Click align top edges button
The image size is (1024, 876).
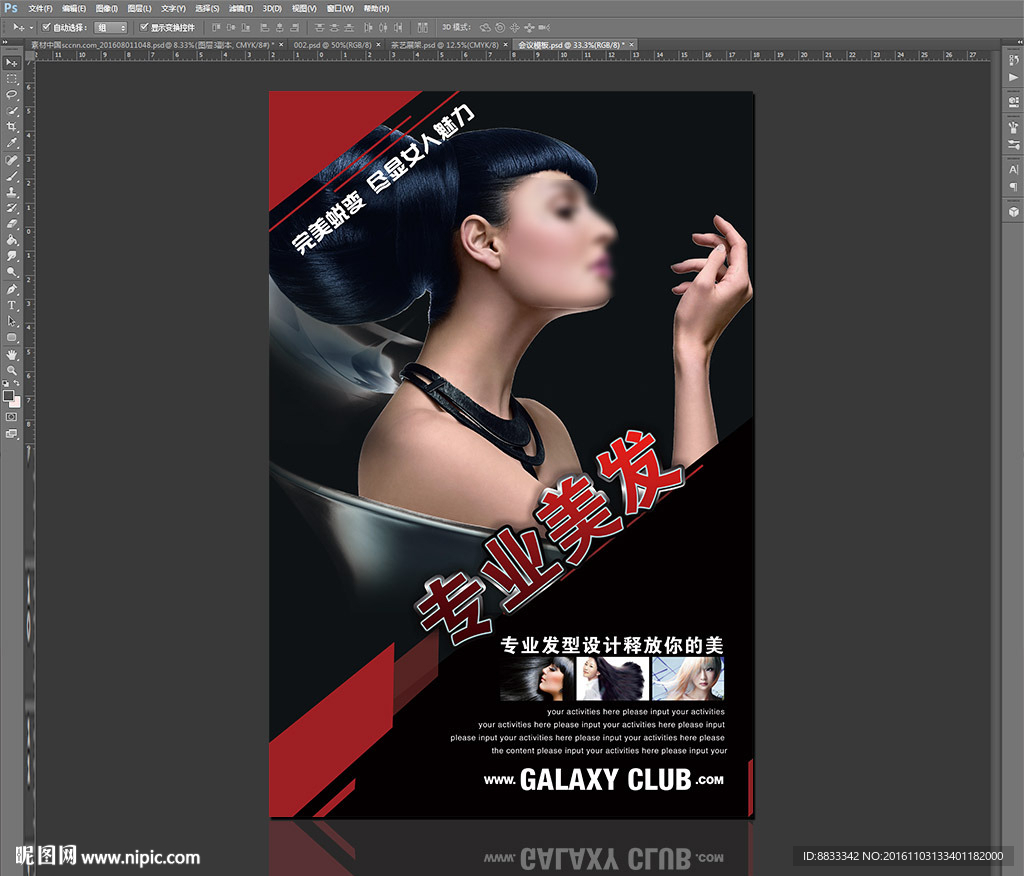(216, 27)
